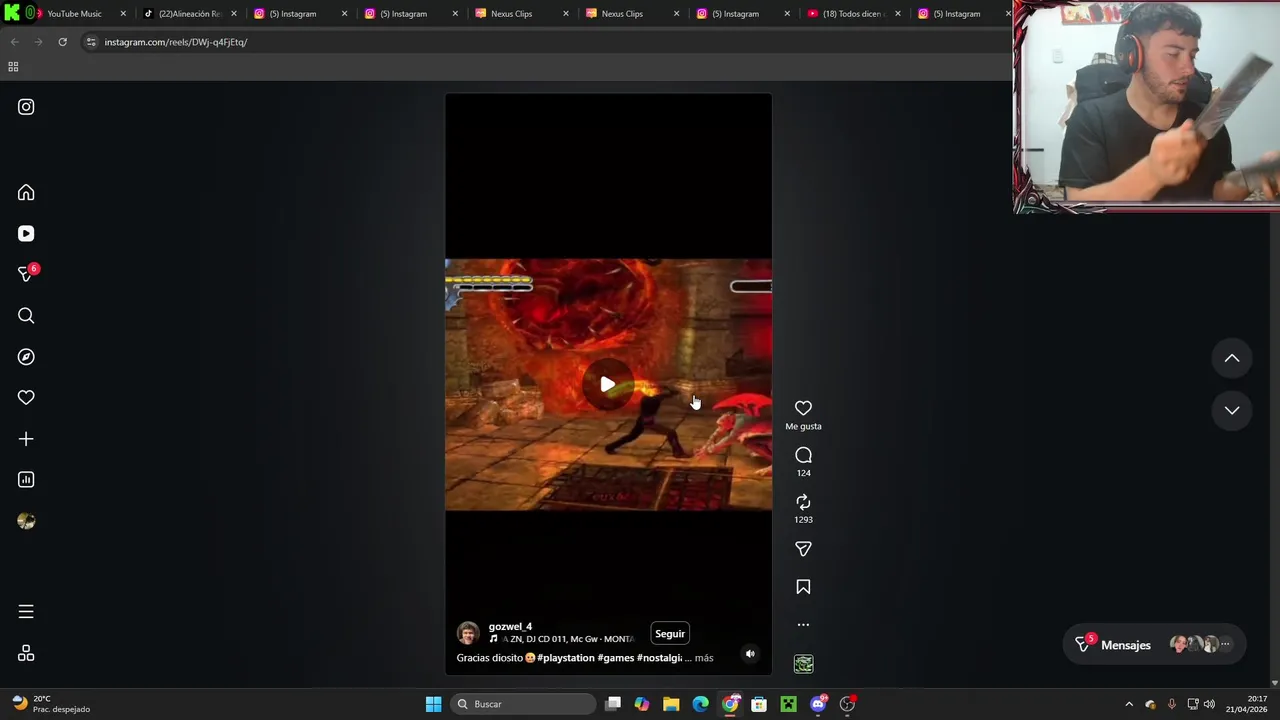Open the More hamburger menu
The image size is (1280, 720).
pyautogui.click(x=26, y=611)
